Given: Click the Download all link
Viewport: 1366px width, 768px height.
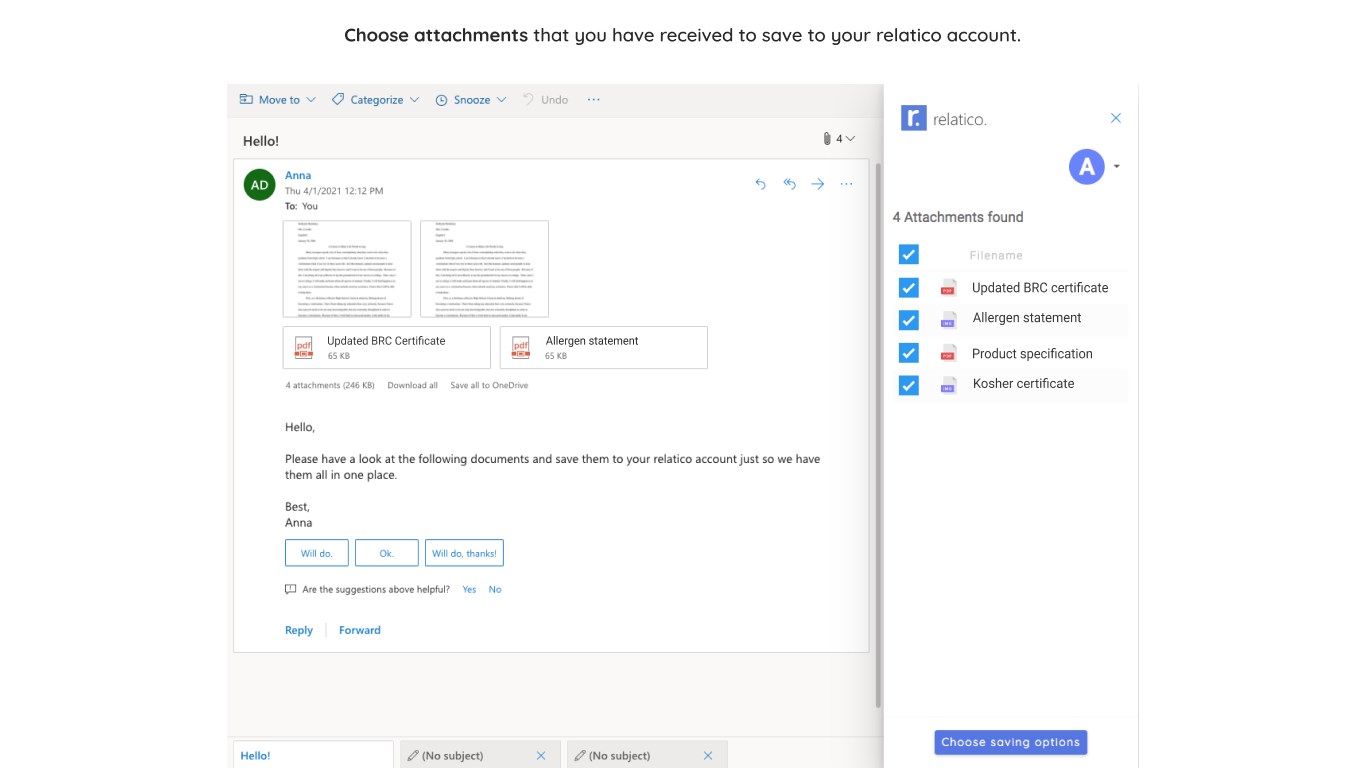Looking at the screenshot, I should click(x=412, y=385).
